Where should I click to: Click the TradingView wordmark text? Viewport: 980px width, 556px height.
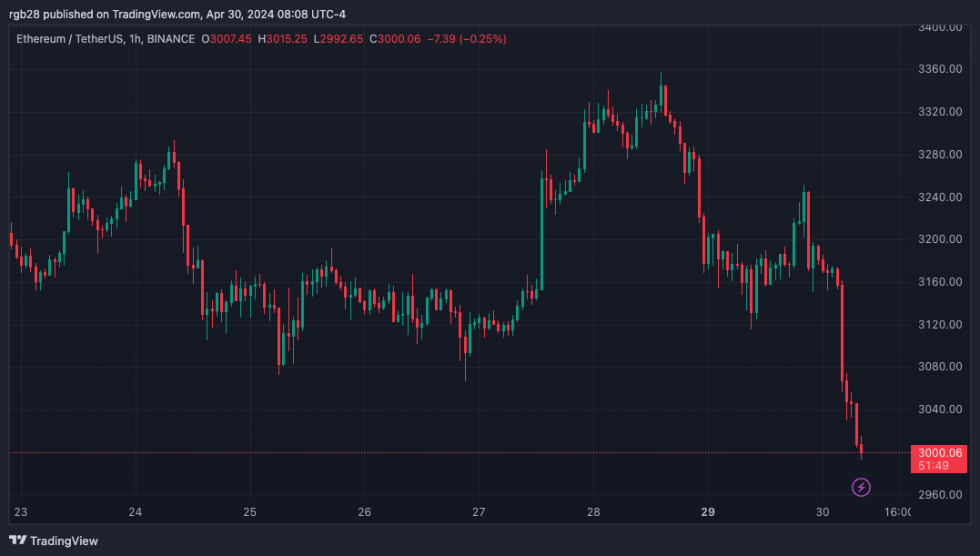(64, 541)
